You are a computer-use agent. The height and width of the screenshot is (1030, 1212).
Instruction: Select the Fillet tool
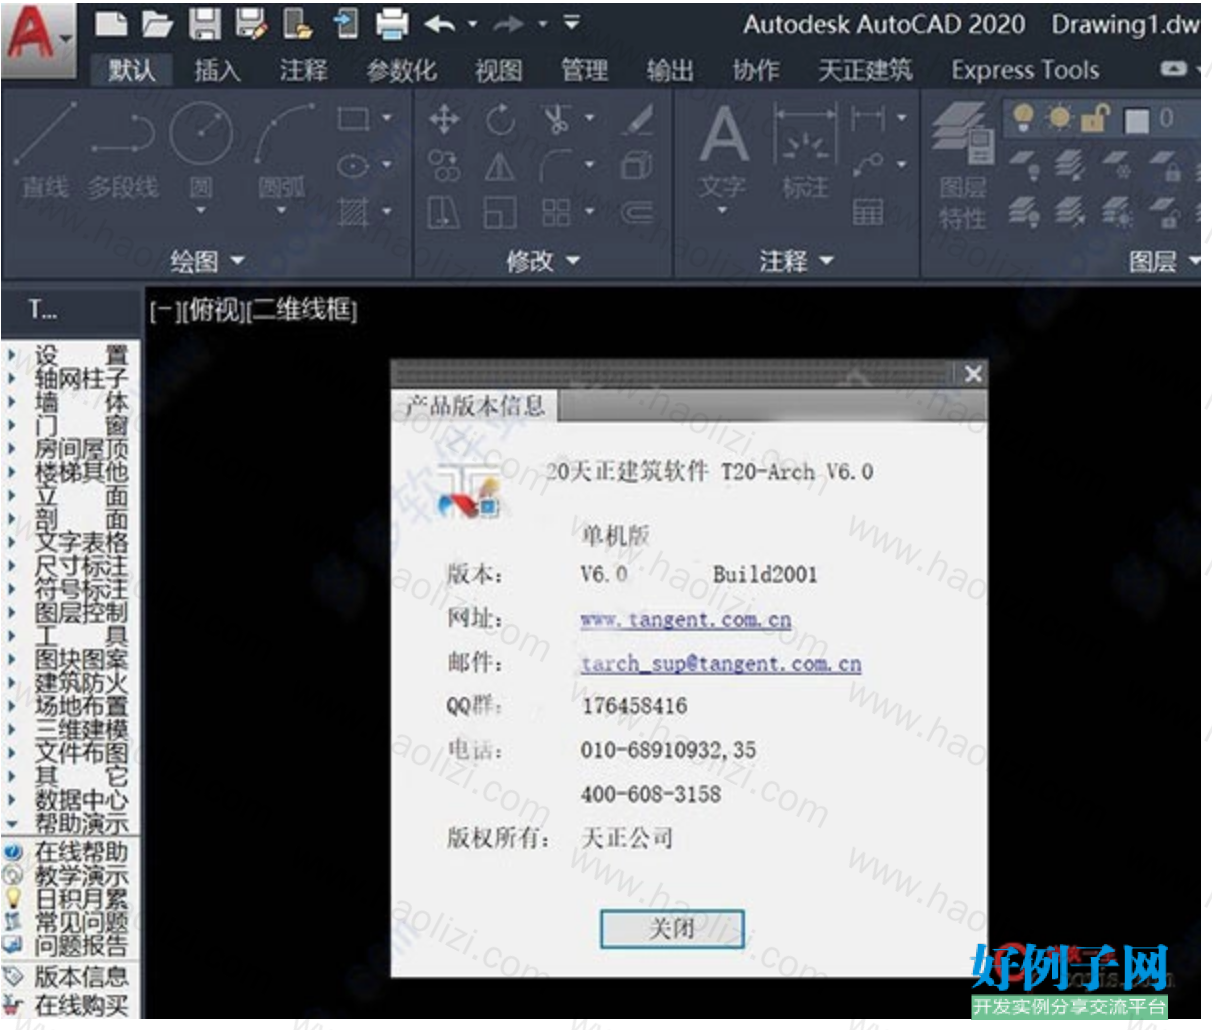556,166
